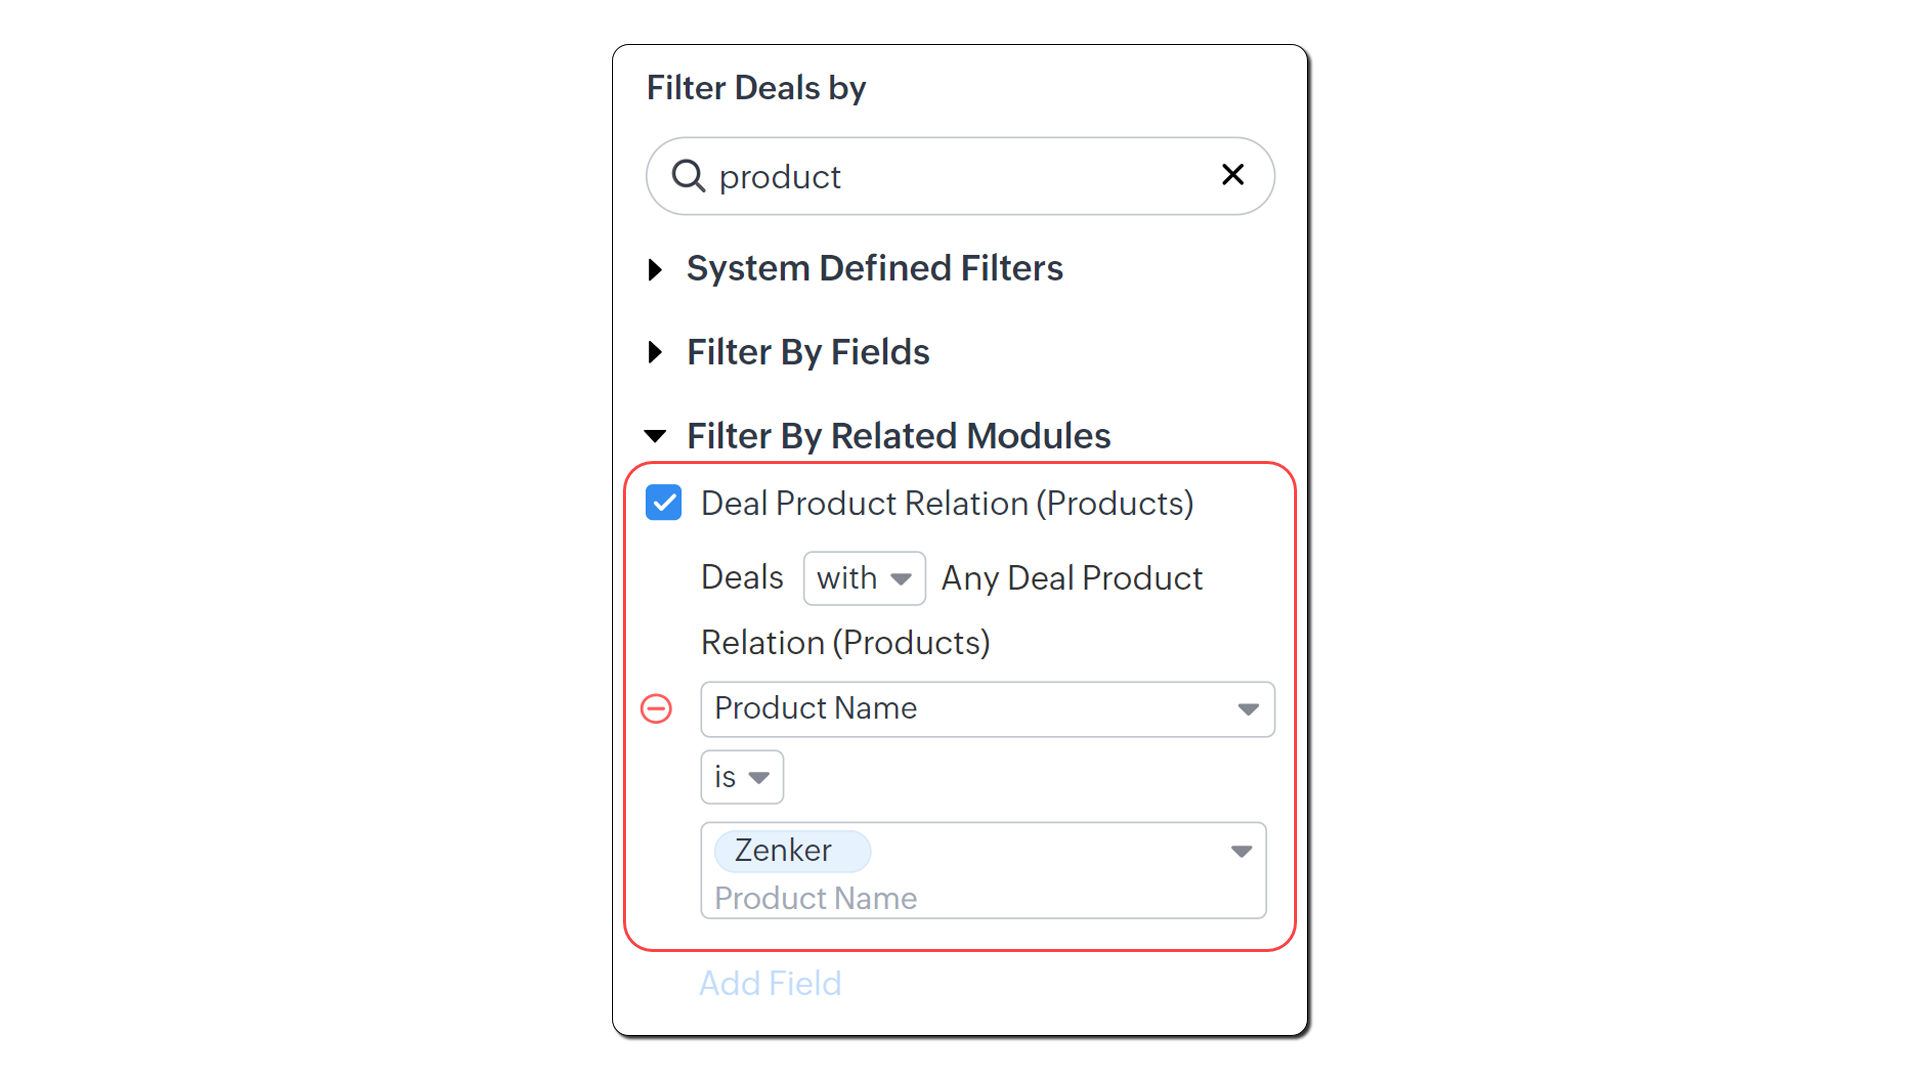Click the arrow on the Zenker value box
The image size is (1920, 1080).
click(1241, 851)
